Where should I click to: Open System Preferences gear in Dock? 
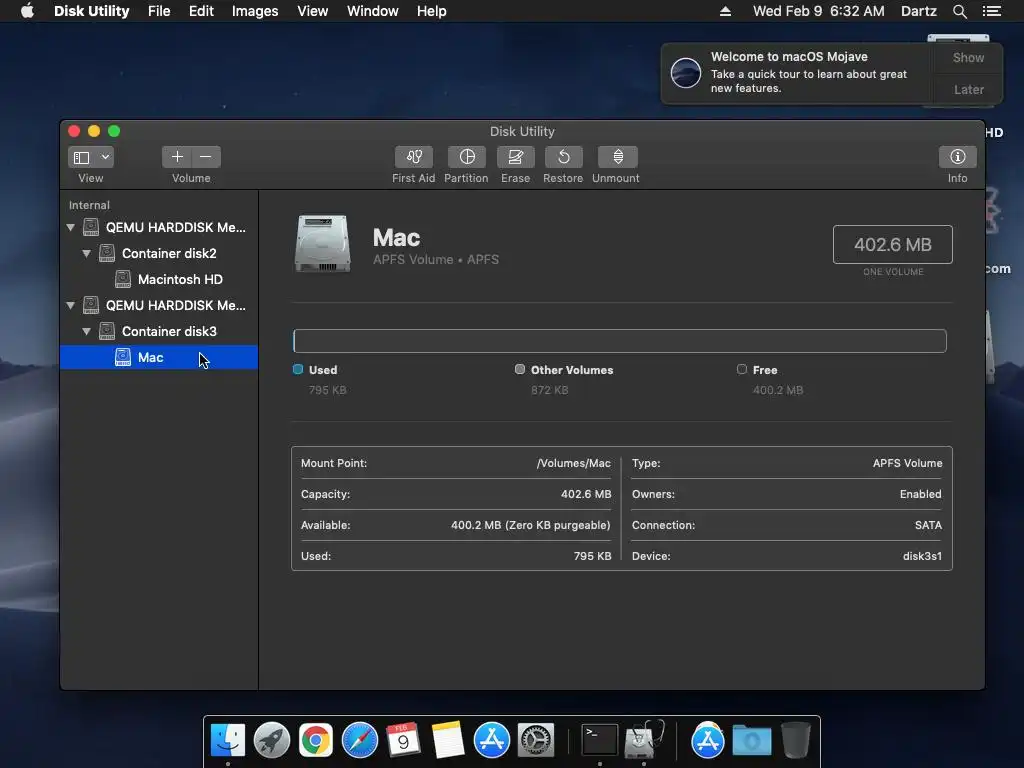click(x=536, y=741)
